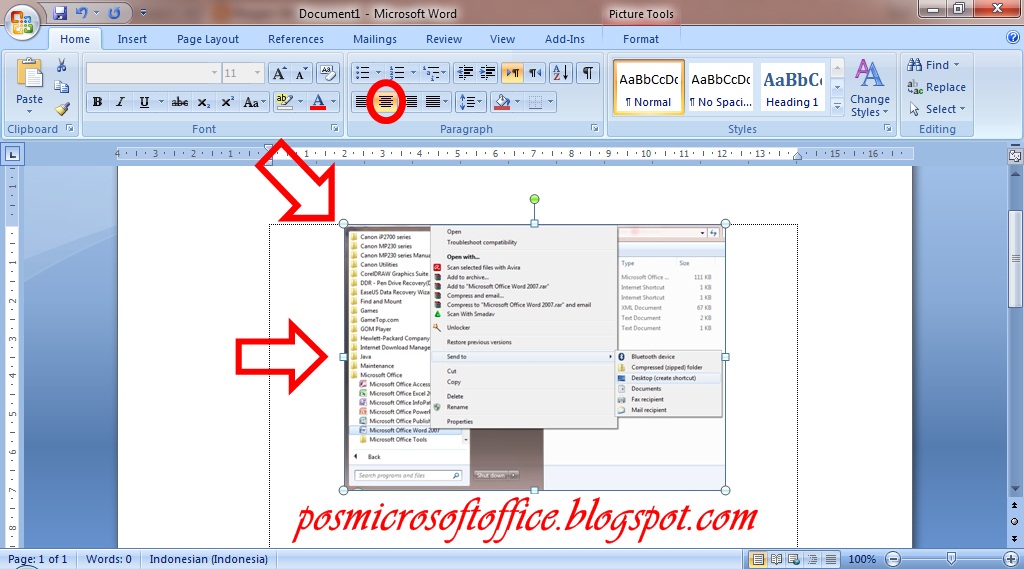Expand numbering list dropdown arrow
The image size is (1024, 569).
point(413,73)
